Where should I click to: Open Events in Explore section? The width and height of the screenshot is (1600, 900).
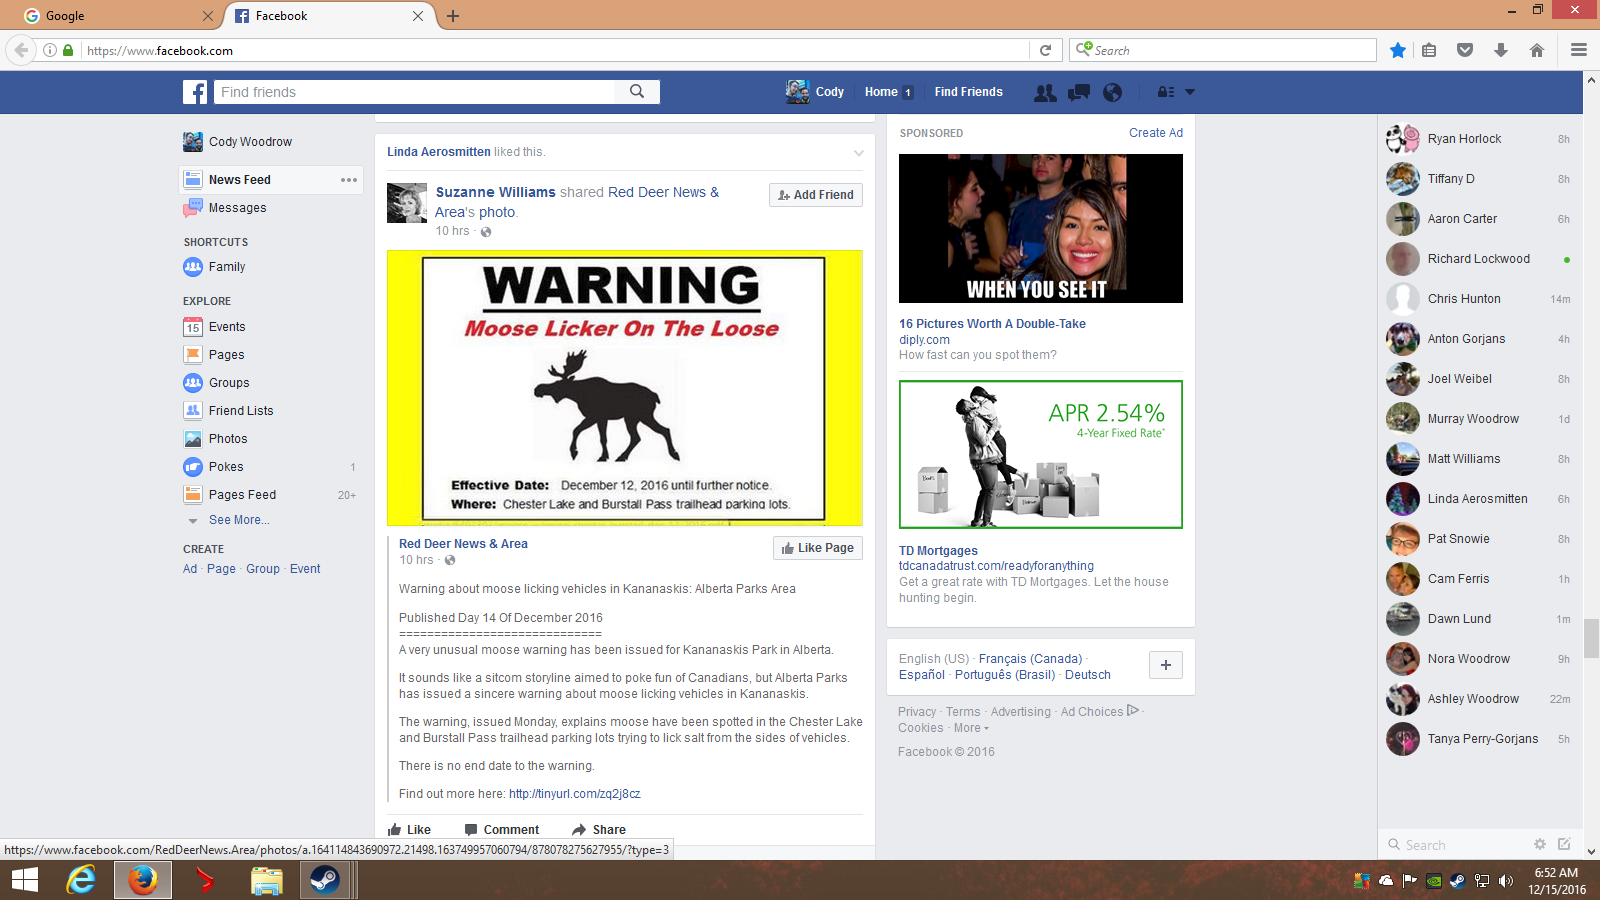pos(227,327)
